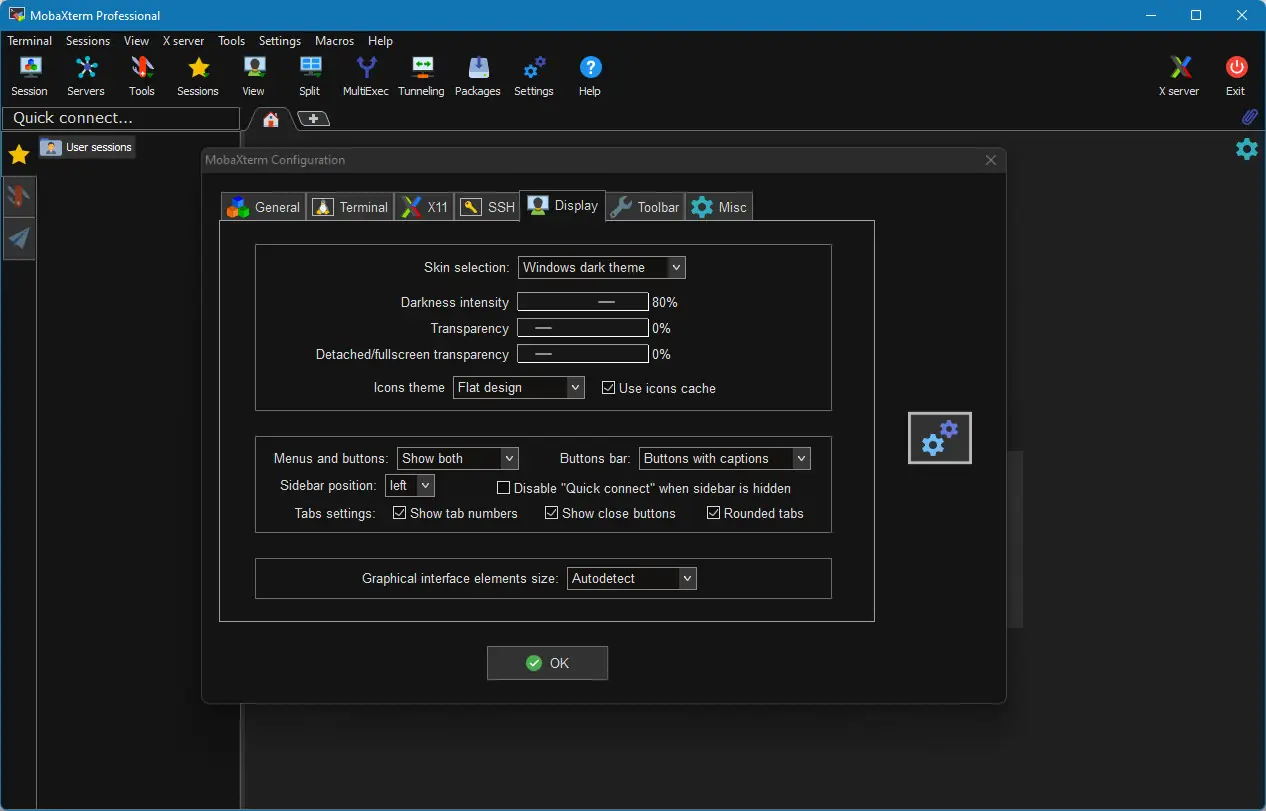Open the Settings menu in menu bar
Image resolution: width=1266 pixels, height=811 pixels.
280,41
